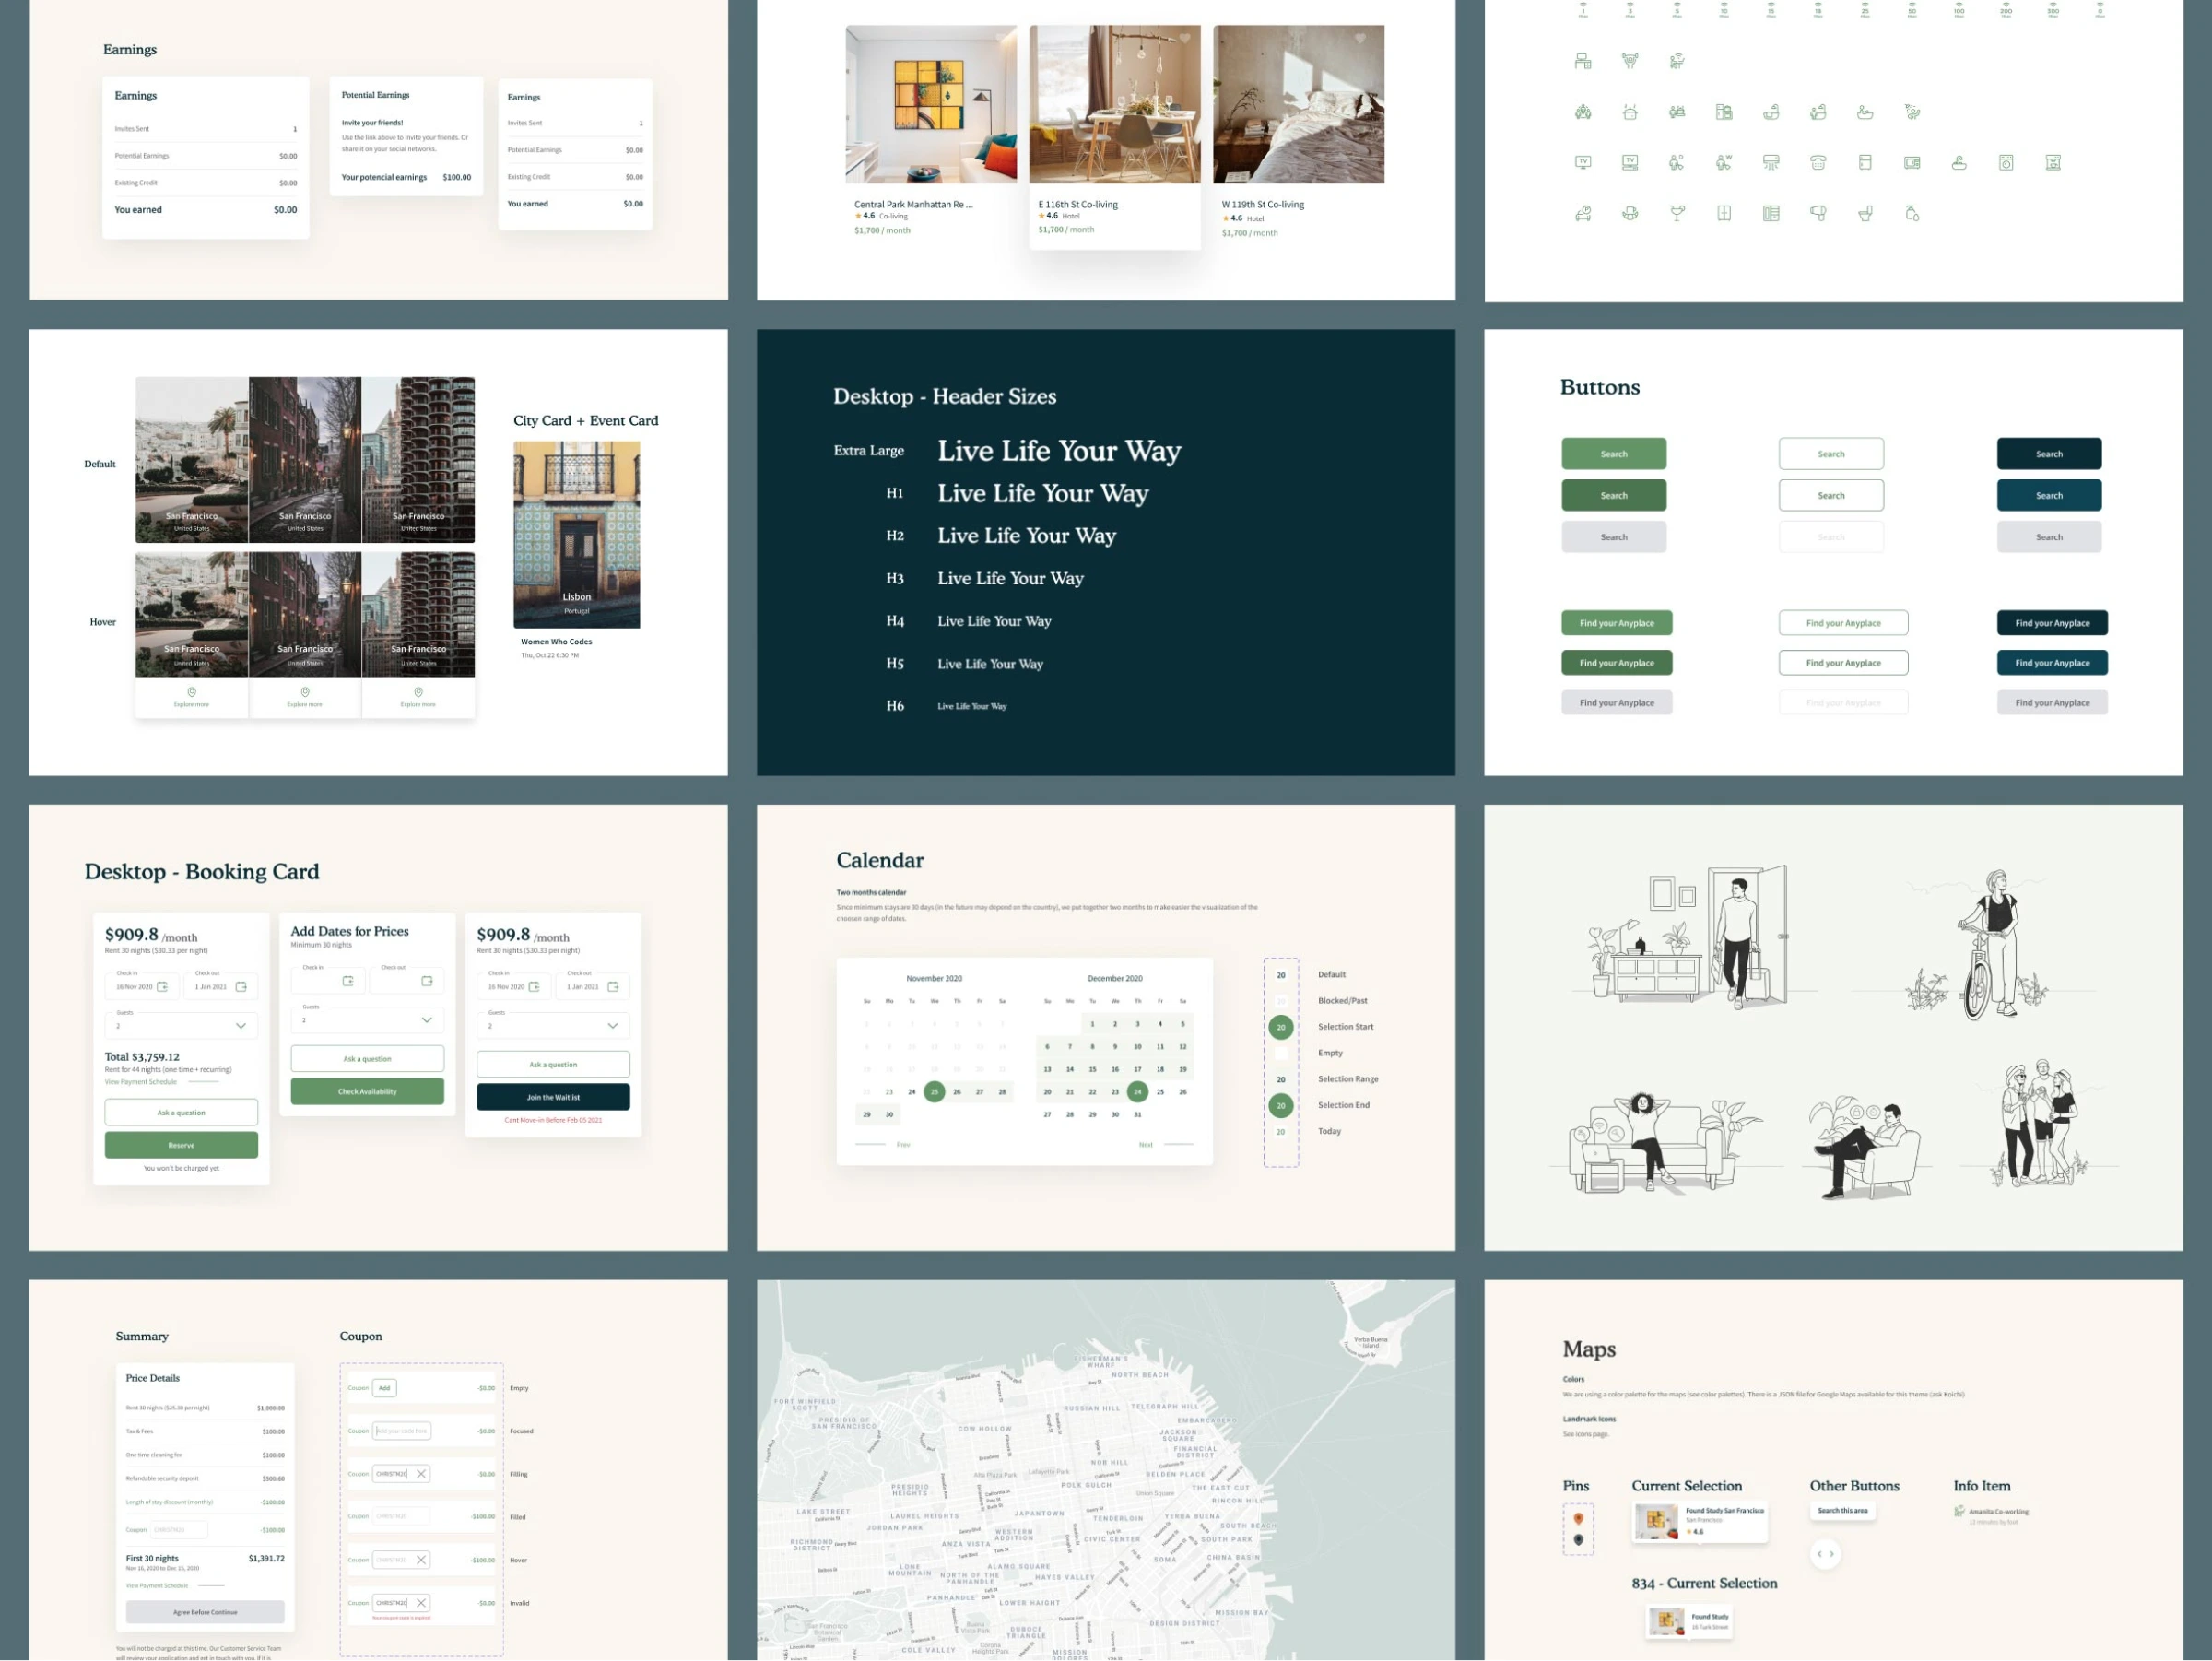The height and width of the screenshot is (1661, 2212).
Task: Open Guests dropdown above Join the Waitlist
Action: click(613, 1026)
